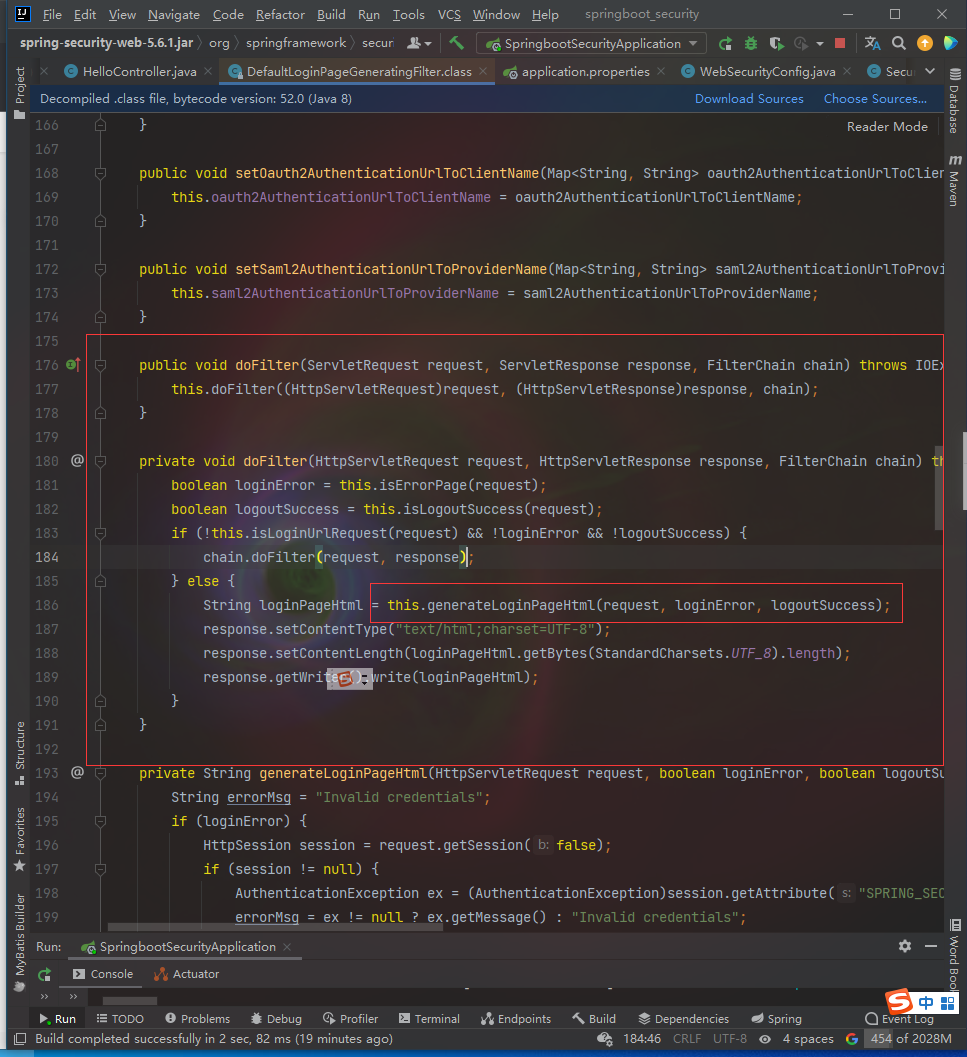
Task: Toggle tool window bars icon in status bar
Action: (20, 1039)
